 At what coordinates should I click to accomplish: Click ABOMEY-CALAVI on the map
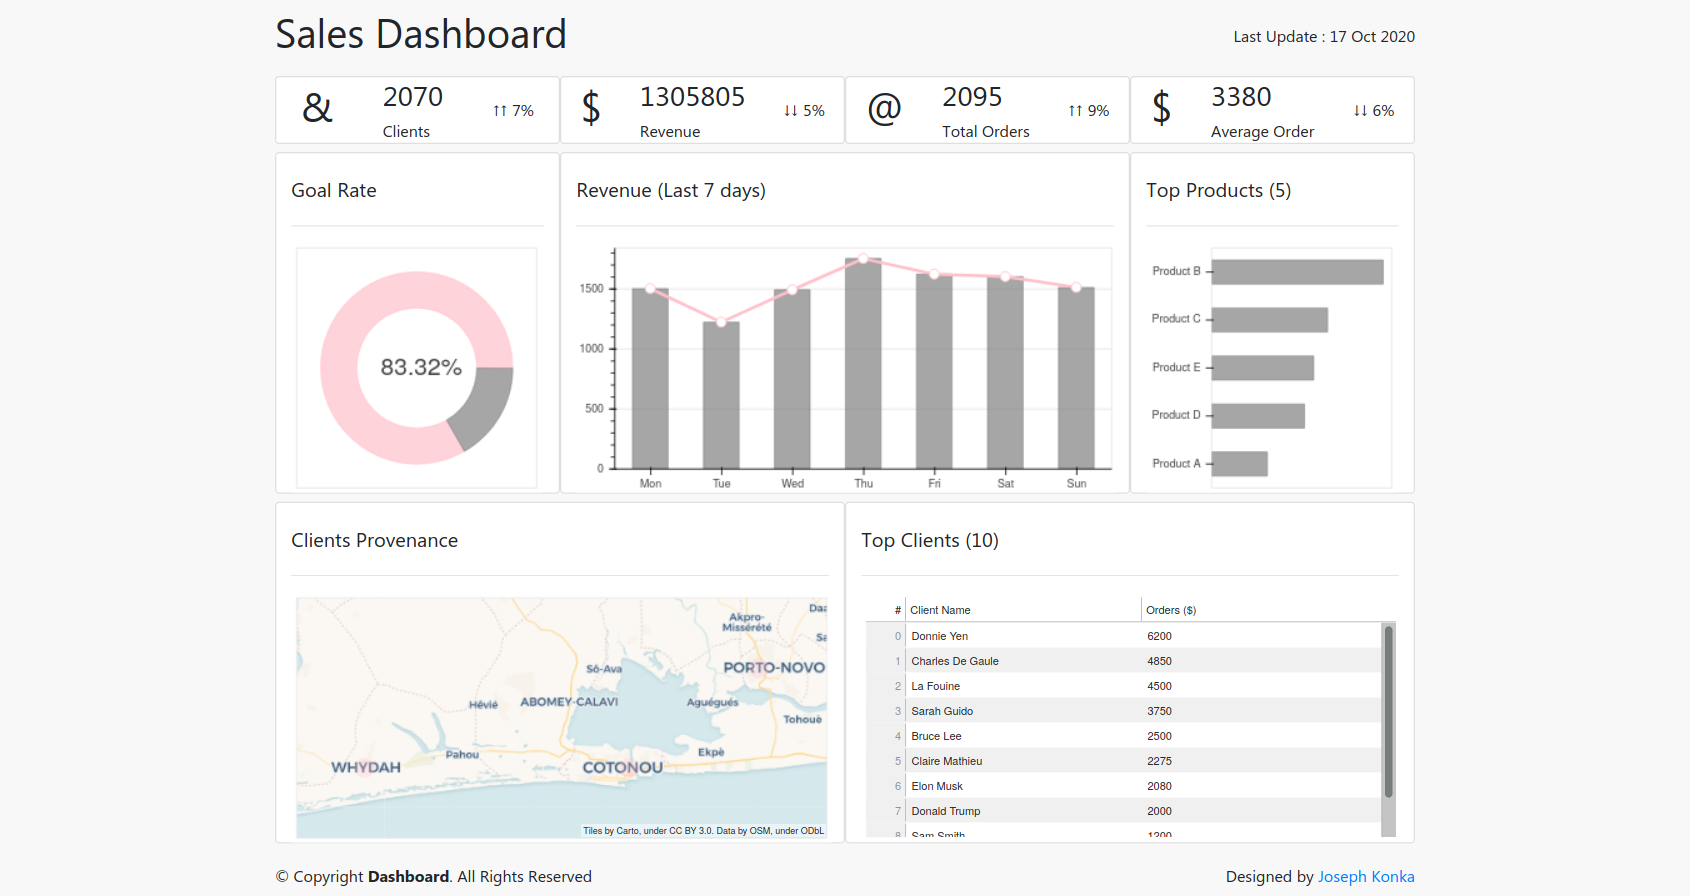tap(569, 702)
